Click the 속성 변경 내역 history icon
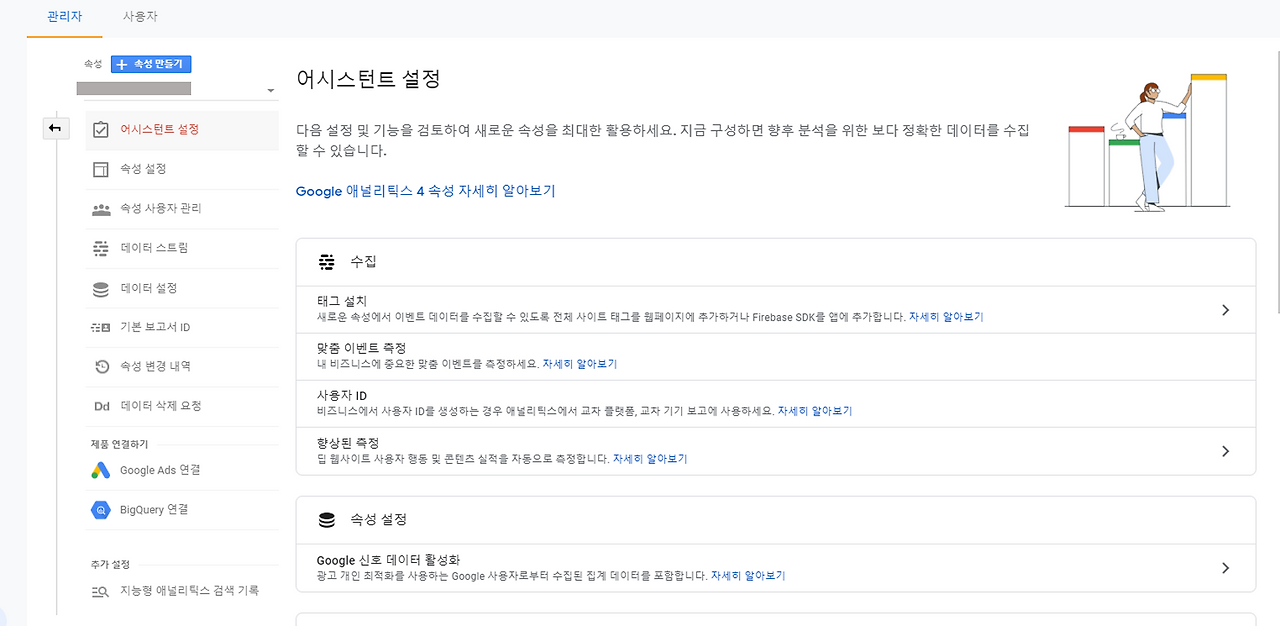 tap(100, 367)
